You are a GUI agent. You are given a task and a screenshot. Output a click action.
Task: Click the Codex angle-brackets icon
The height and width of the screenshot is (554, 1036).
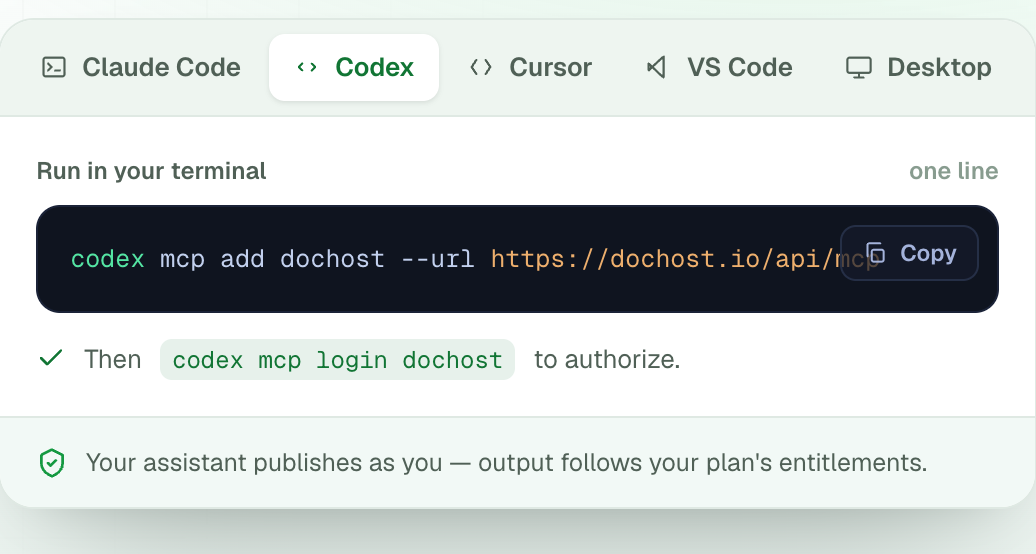click(307, 67)
